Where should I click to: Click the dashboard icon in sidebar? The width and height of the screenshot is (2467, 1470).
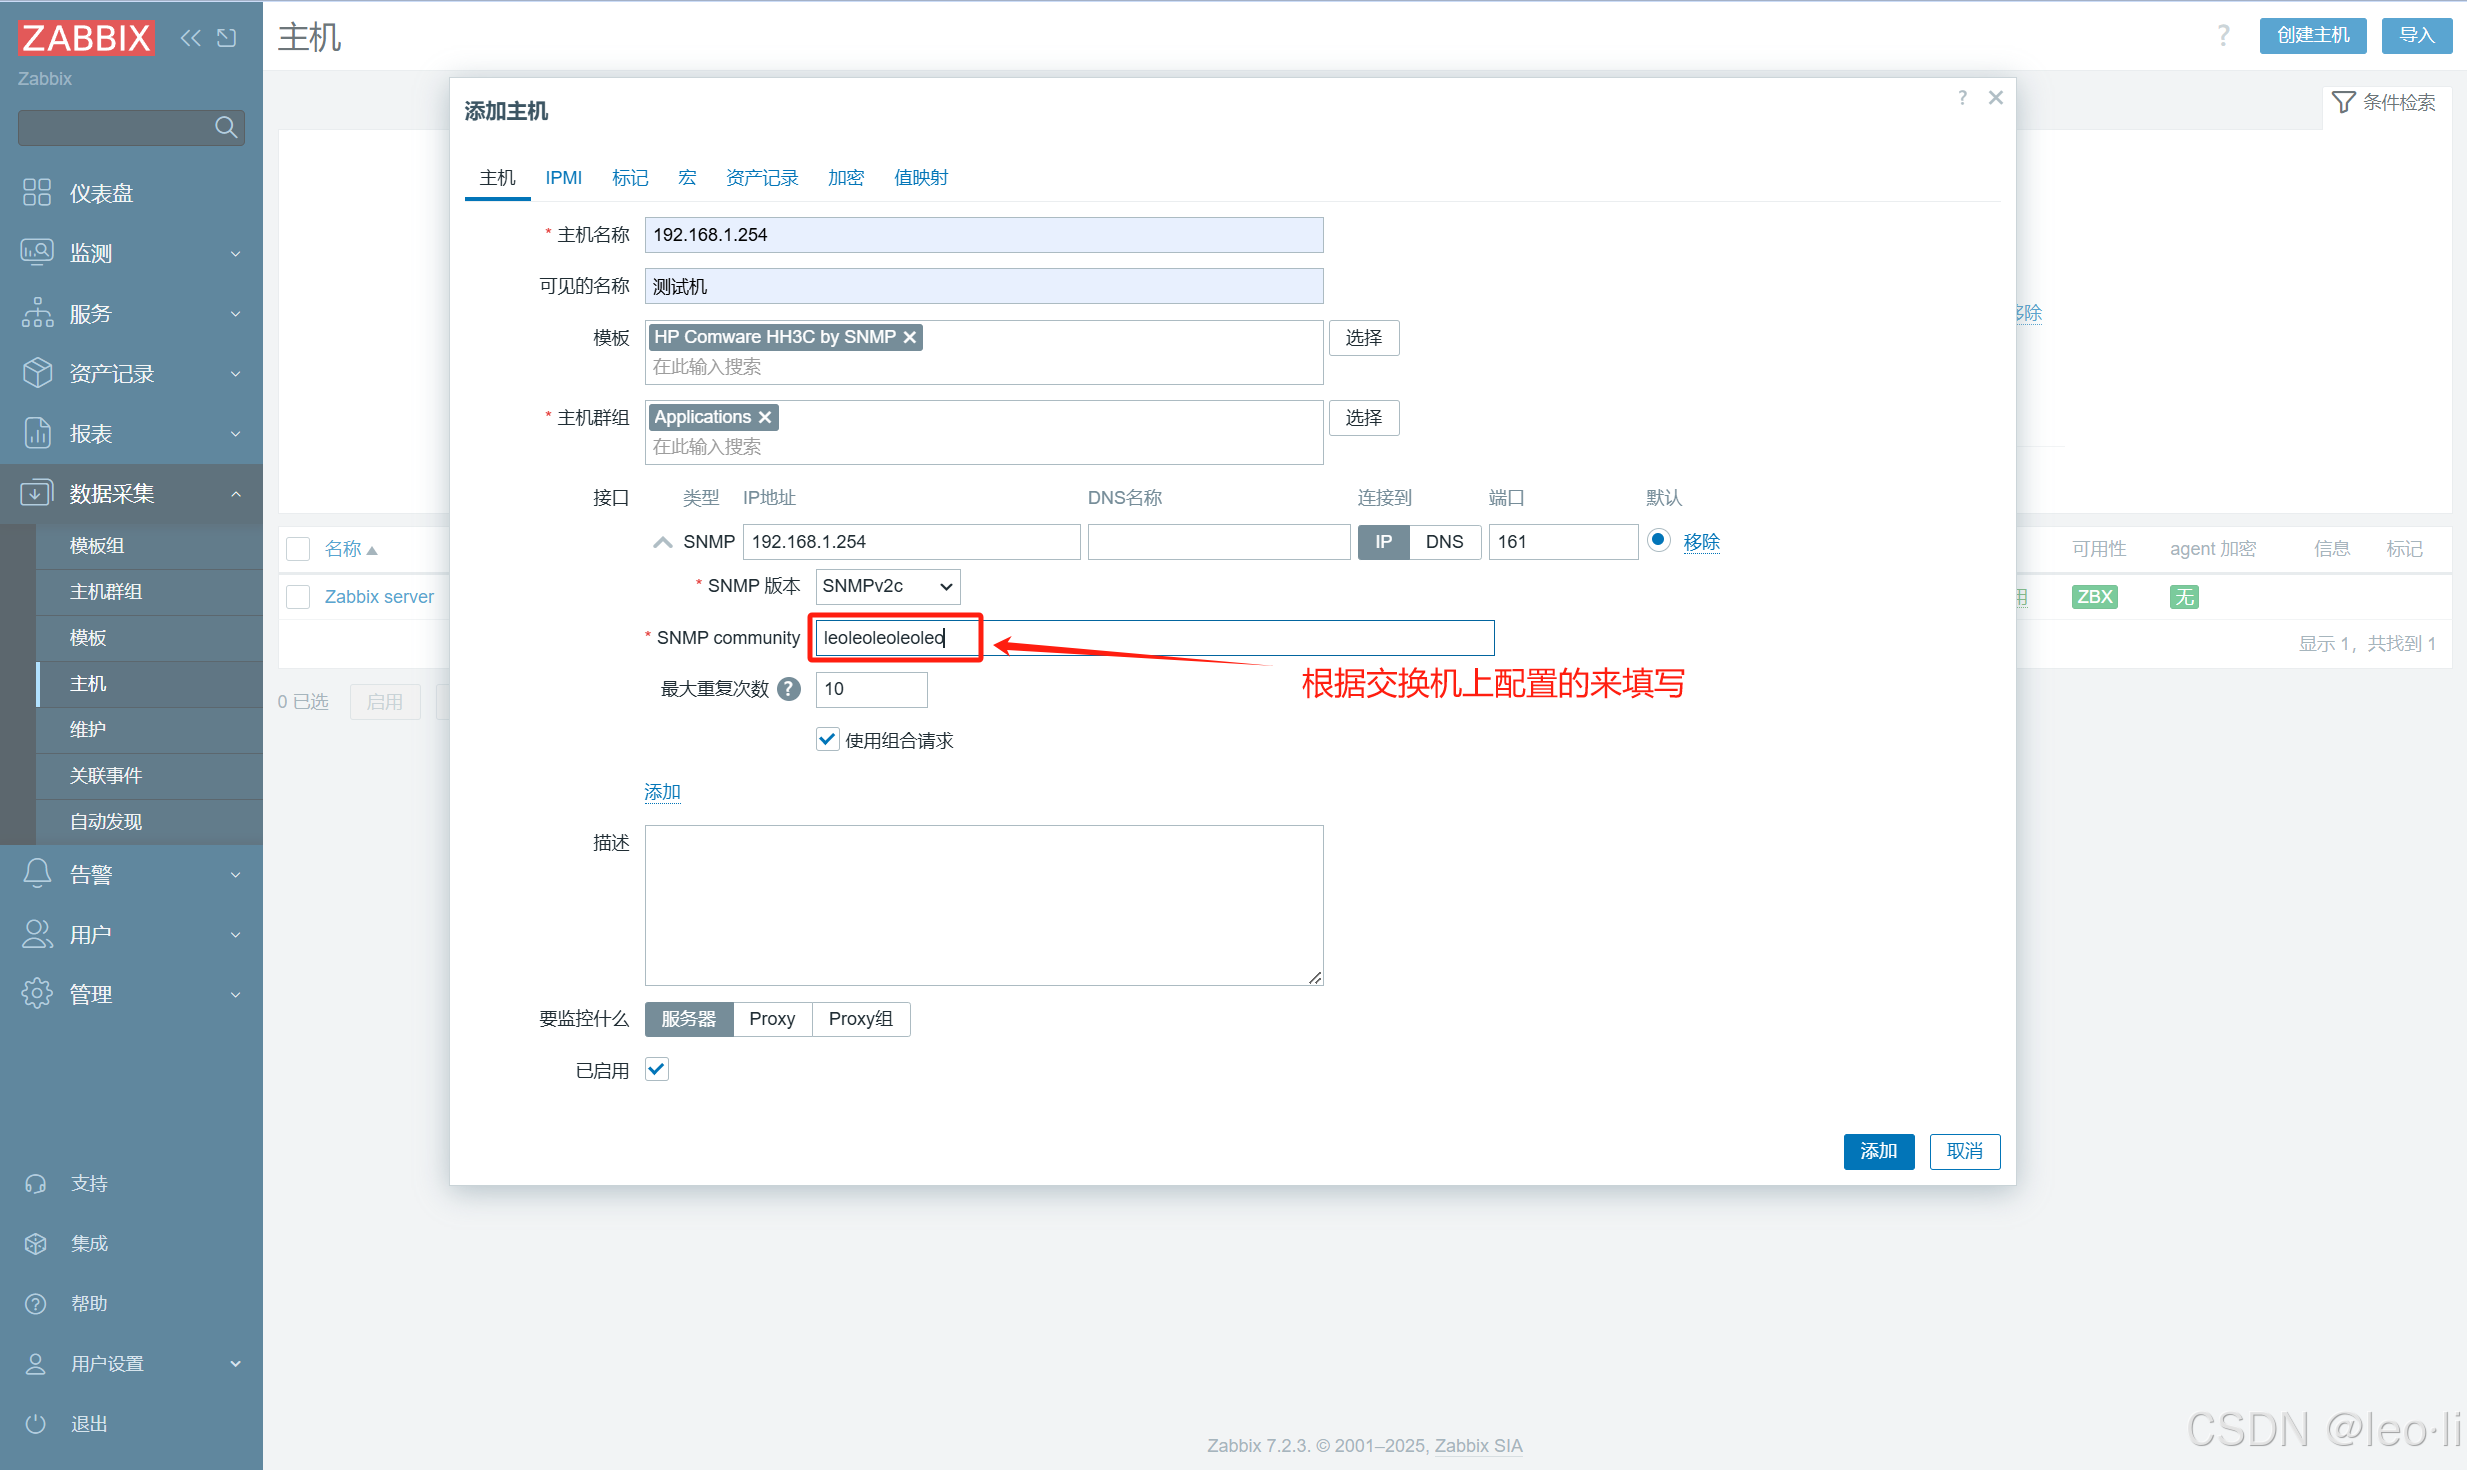click(x=37, y=192)
